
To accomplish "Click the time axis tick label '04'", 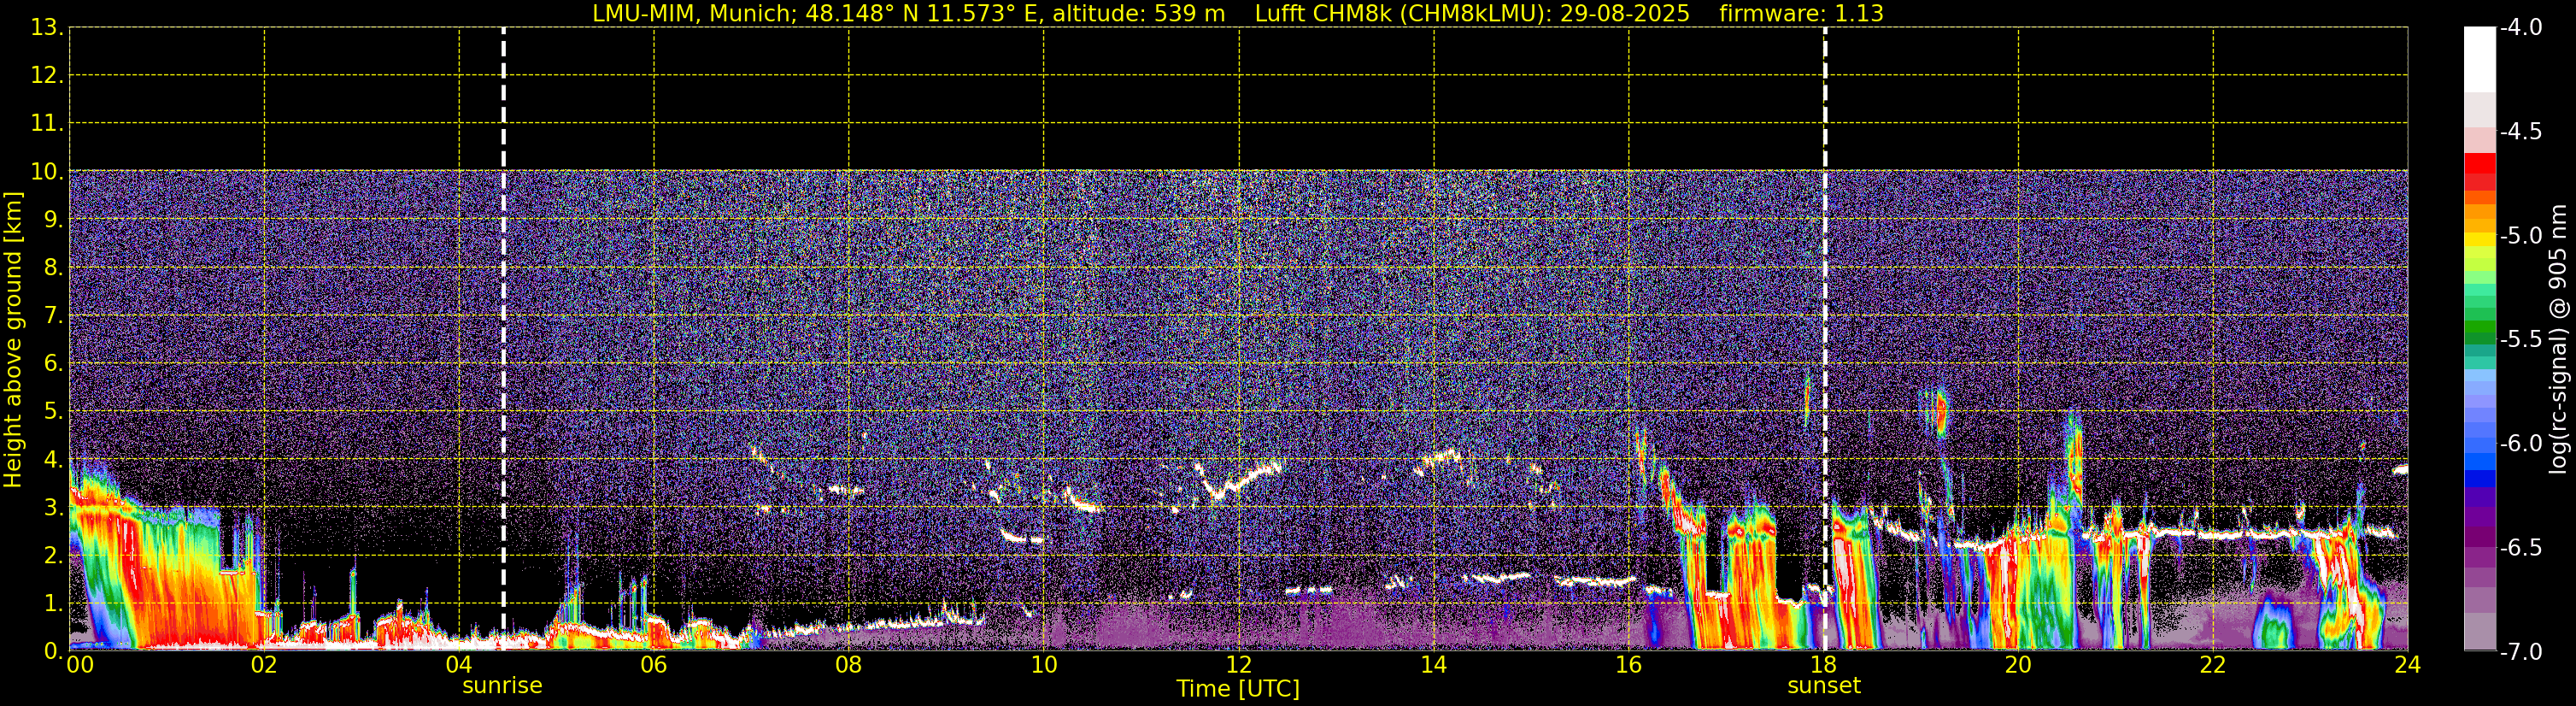I will pyautogui.click(x=459, y=665).
